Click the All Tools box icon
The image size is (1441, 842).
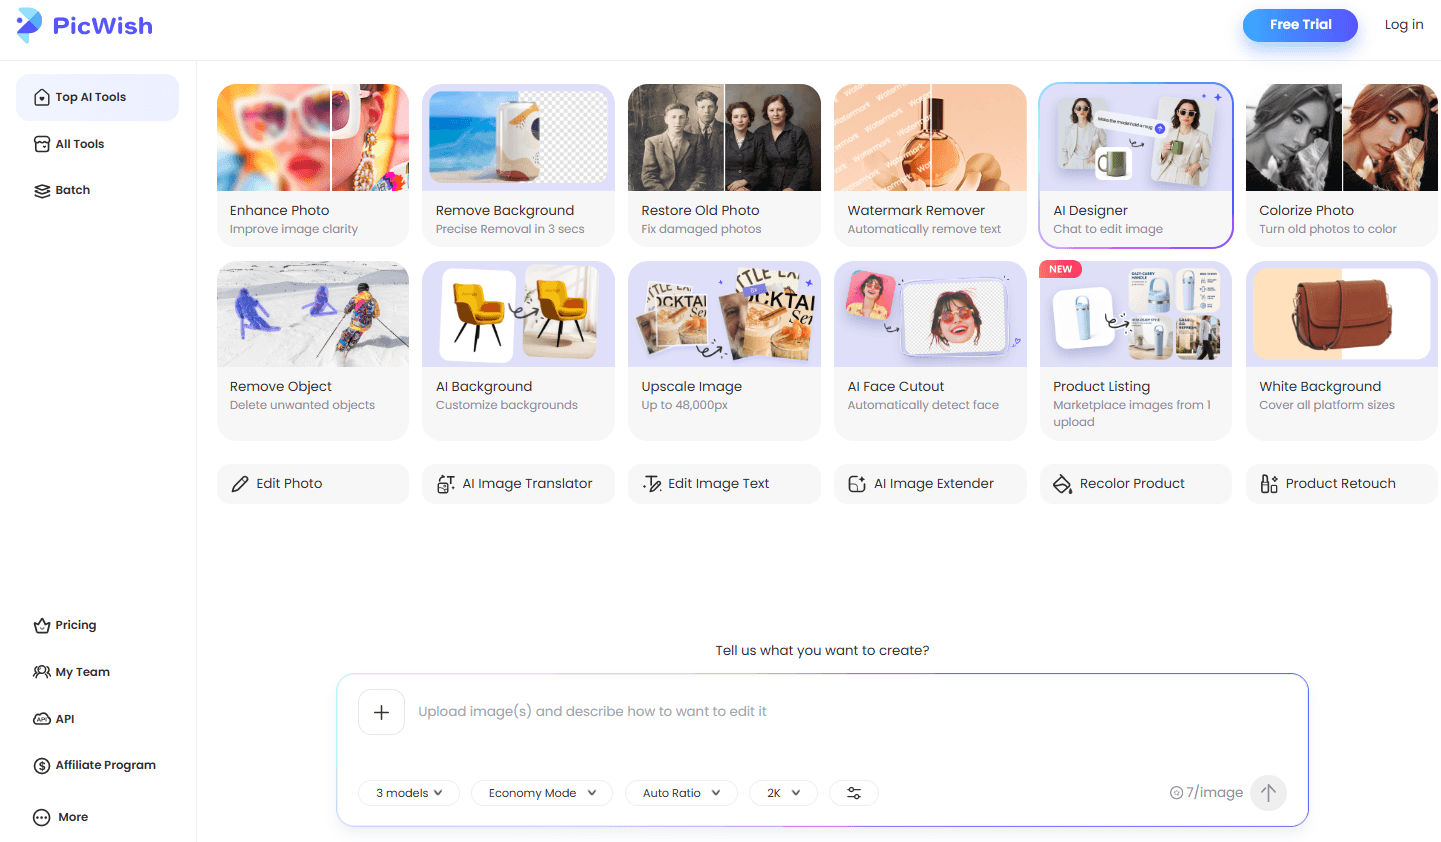click(x=42, y=144)
